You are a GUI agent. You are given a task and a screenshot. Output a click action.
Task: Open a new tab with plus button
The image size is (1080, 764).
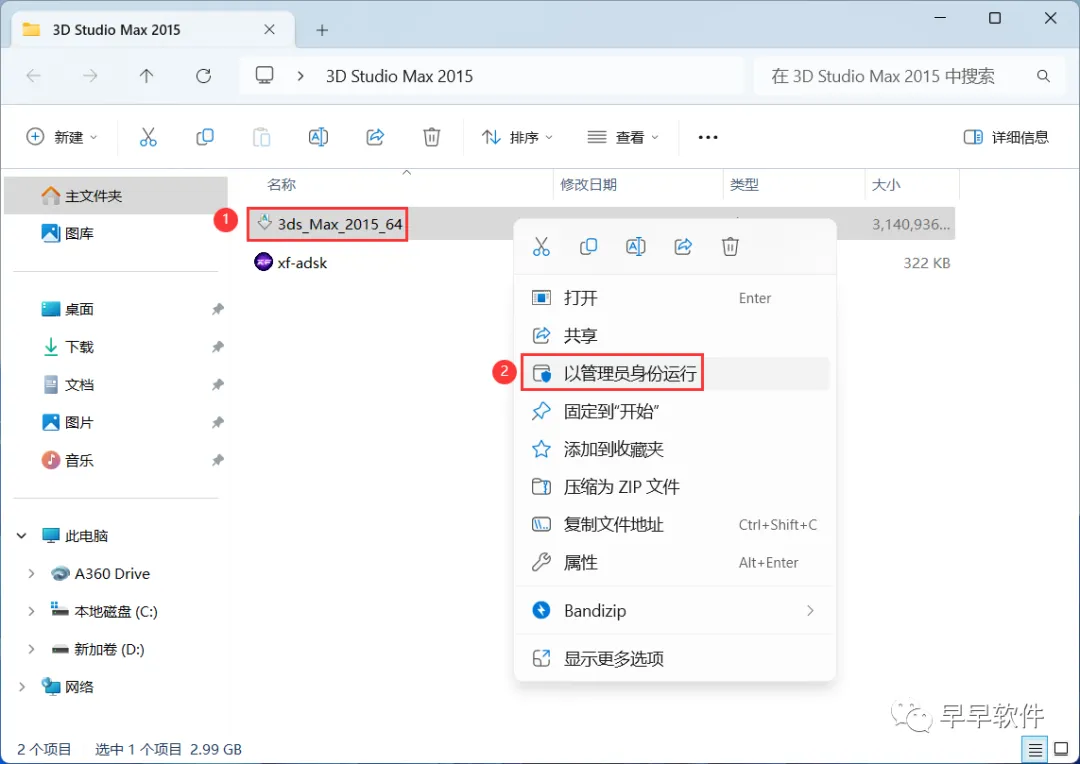[322, 30]
